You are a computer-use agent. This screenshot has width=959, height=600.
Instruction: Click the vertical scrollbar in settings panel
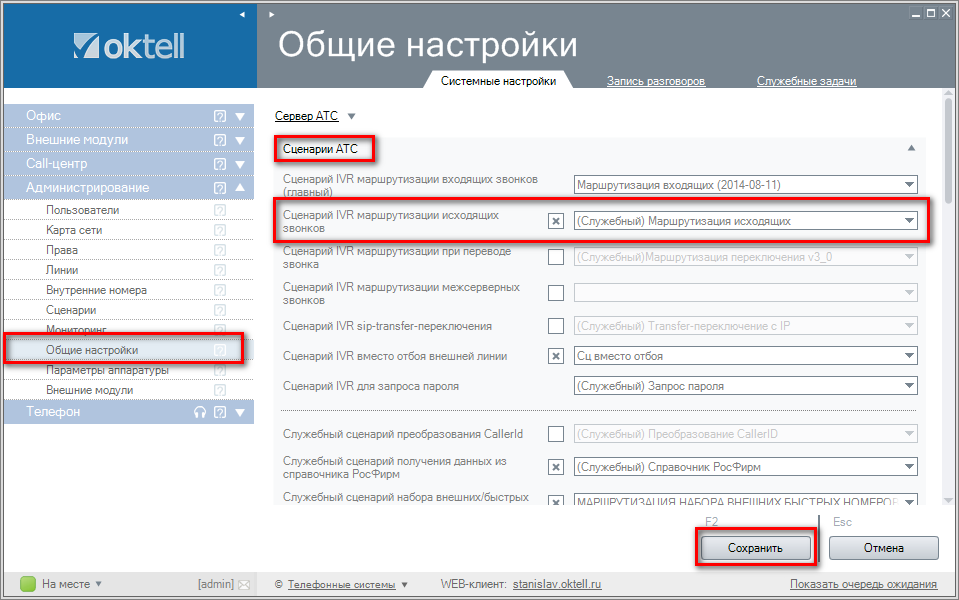[946, 300]
